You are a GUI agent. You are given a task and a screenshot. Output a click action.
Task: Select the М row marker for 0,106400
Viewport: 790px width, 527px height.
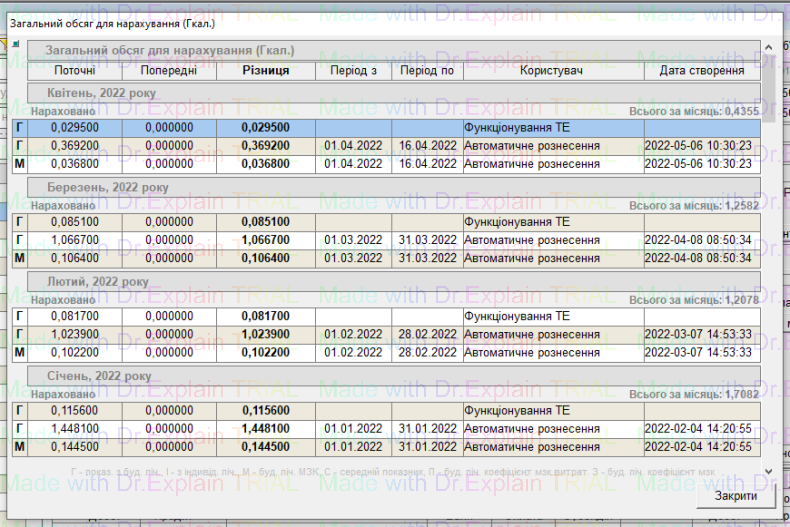tap(18, 259)
